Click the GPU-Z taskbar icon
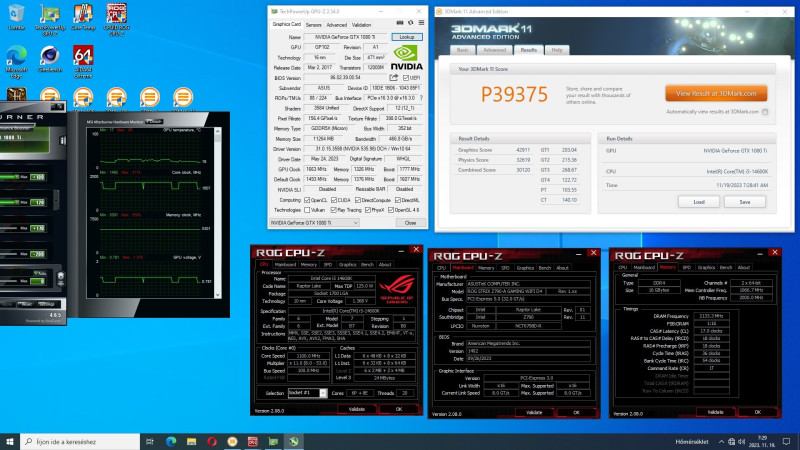The height and width of the screenshot is (450, 800). point(273,441)
